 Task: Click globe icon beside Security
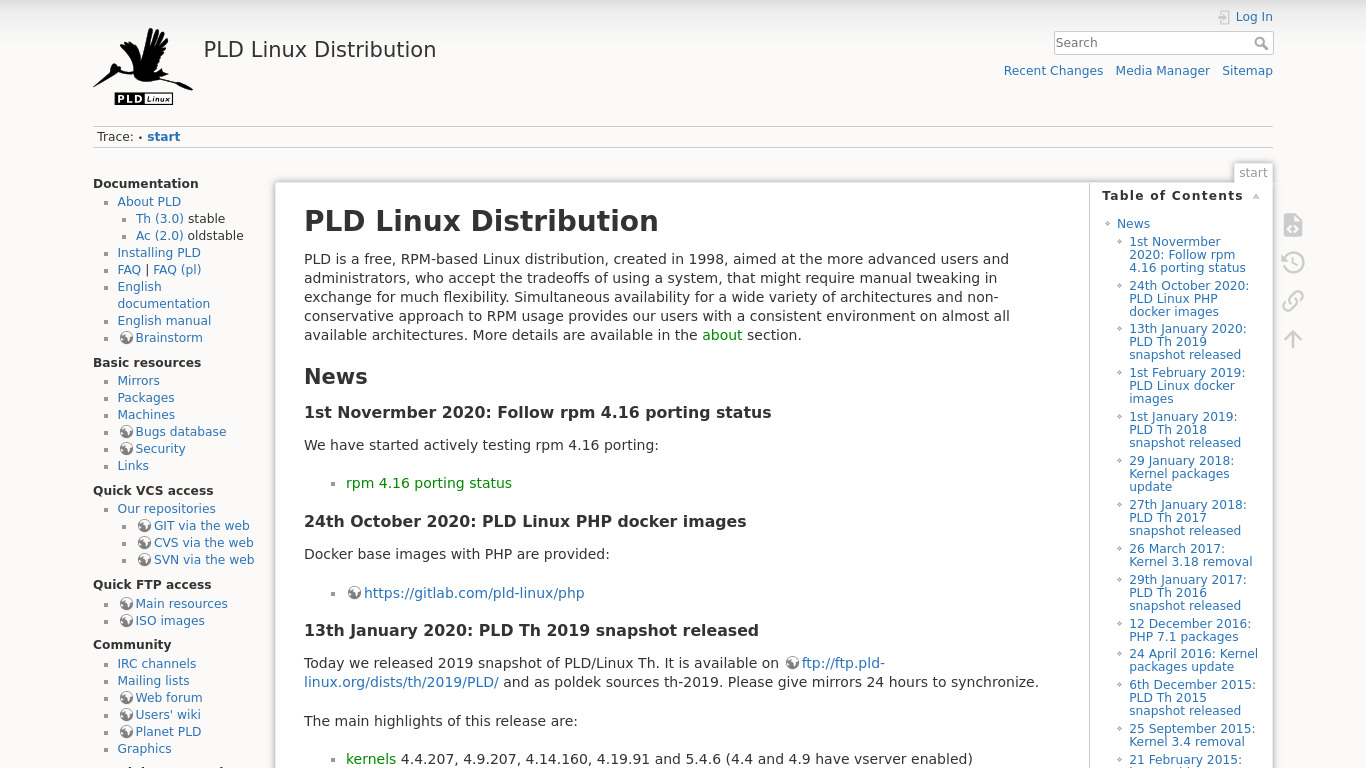[x=126, y=449]
